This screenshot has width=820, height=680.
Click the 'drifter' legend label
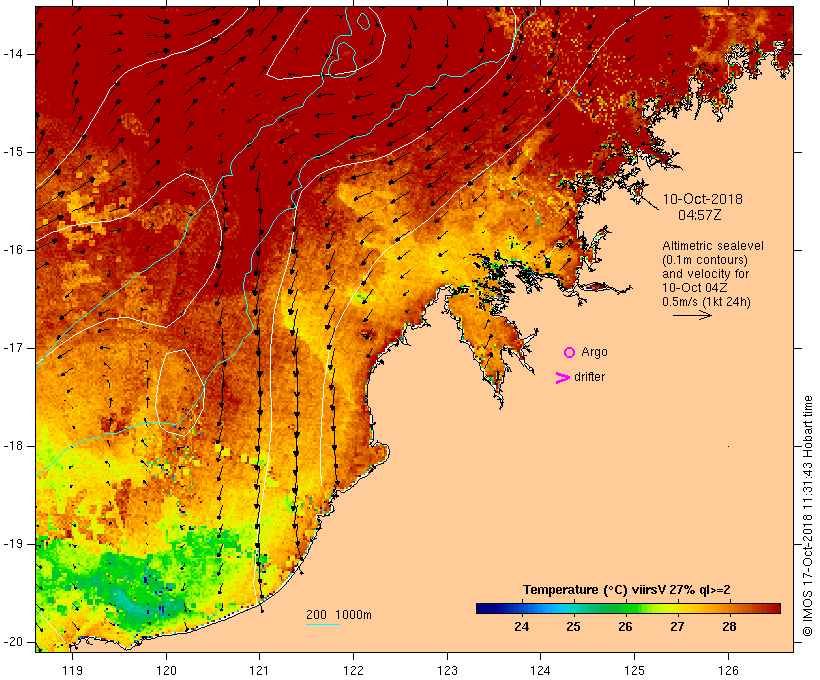pyautogui.click(x=589, y=377)
